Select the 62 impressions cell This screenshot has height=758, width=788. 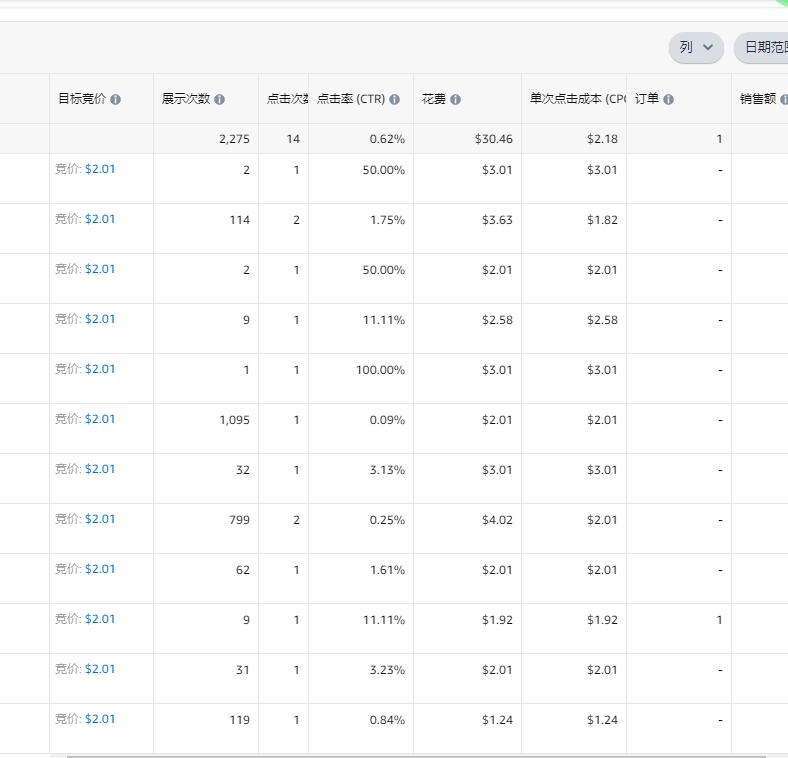coord(243,571)
